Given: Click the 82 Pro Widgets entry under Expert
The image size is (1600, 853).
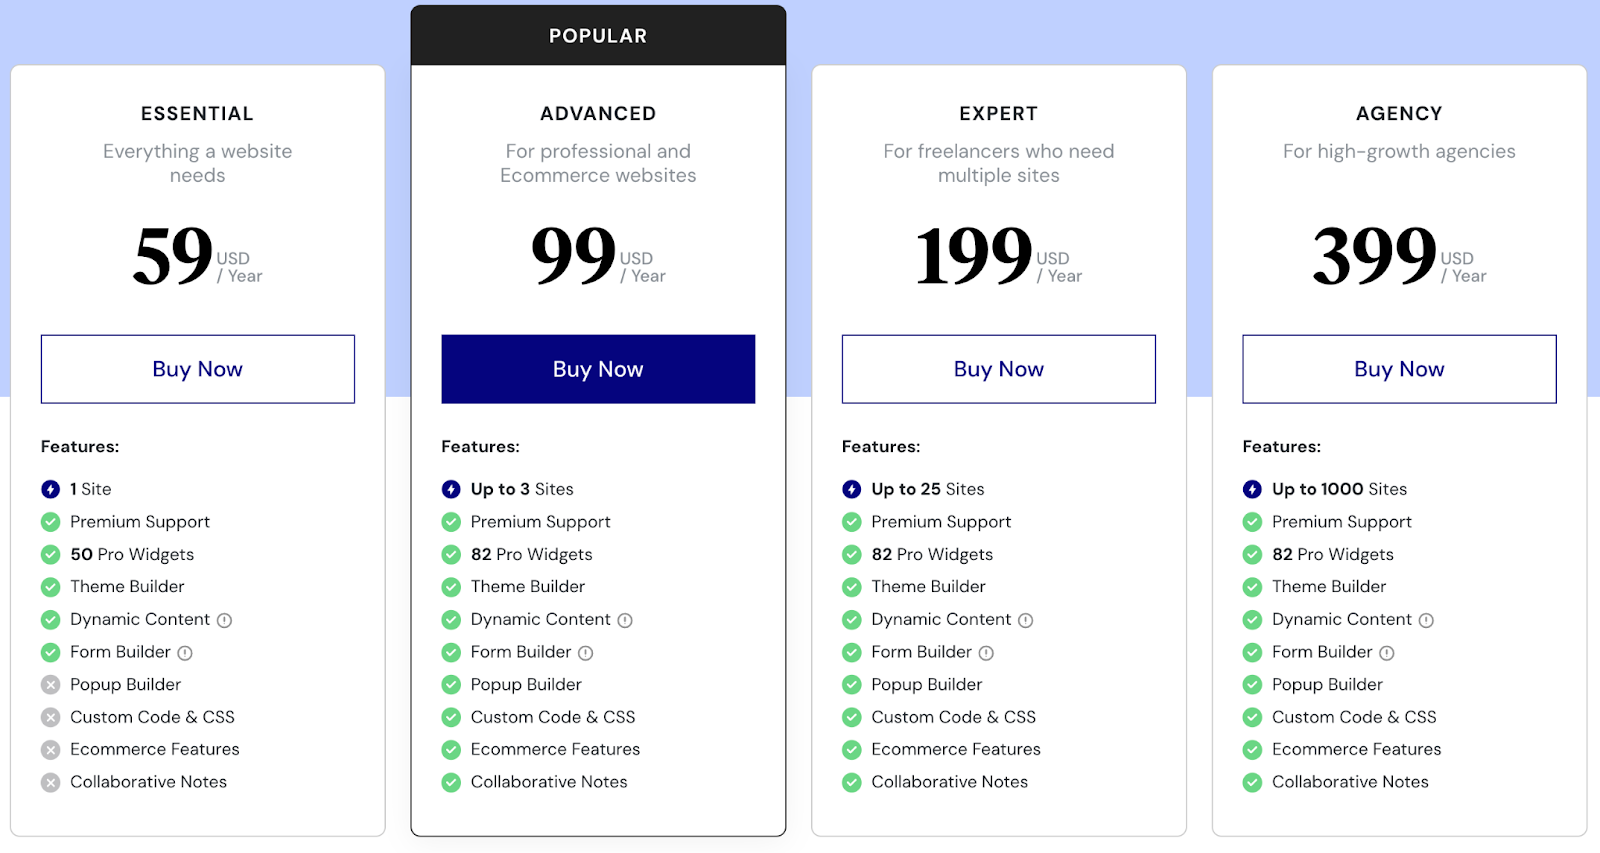Looking at the screenshot, I should pos(932,554).
